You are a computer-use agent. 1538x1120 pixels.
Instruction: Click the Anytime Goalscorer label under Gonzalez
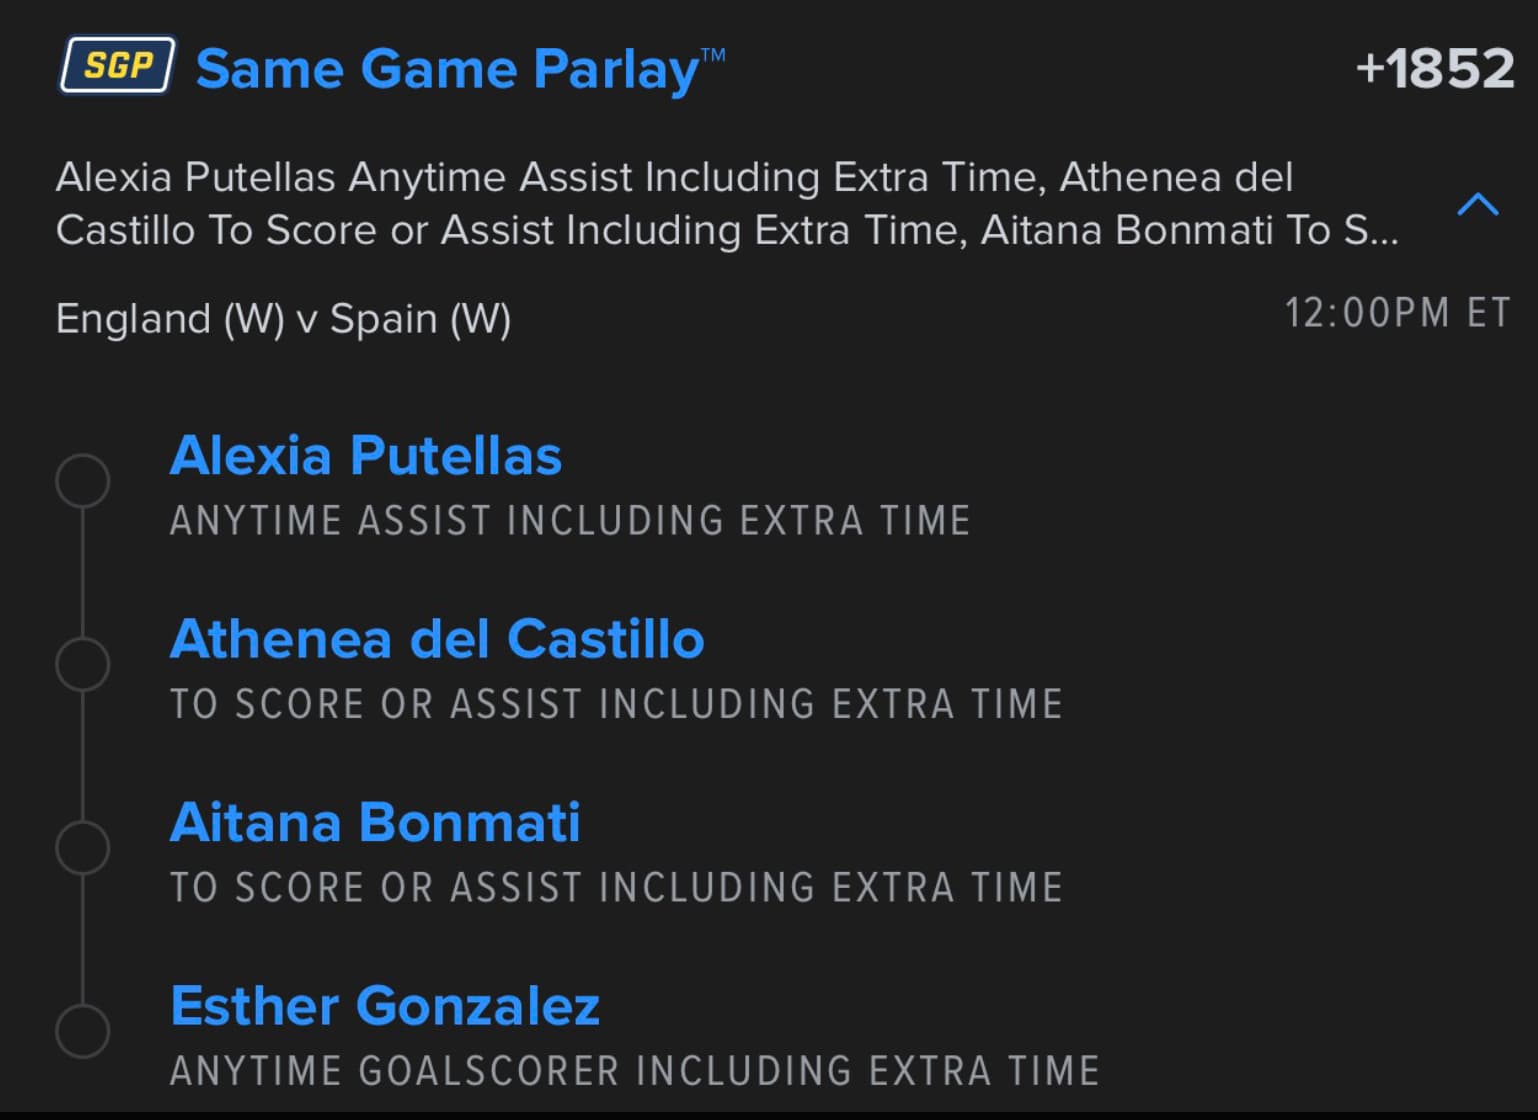click(x=634, y=1071)
